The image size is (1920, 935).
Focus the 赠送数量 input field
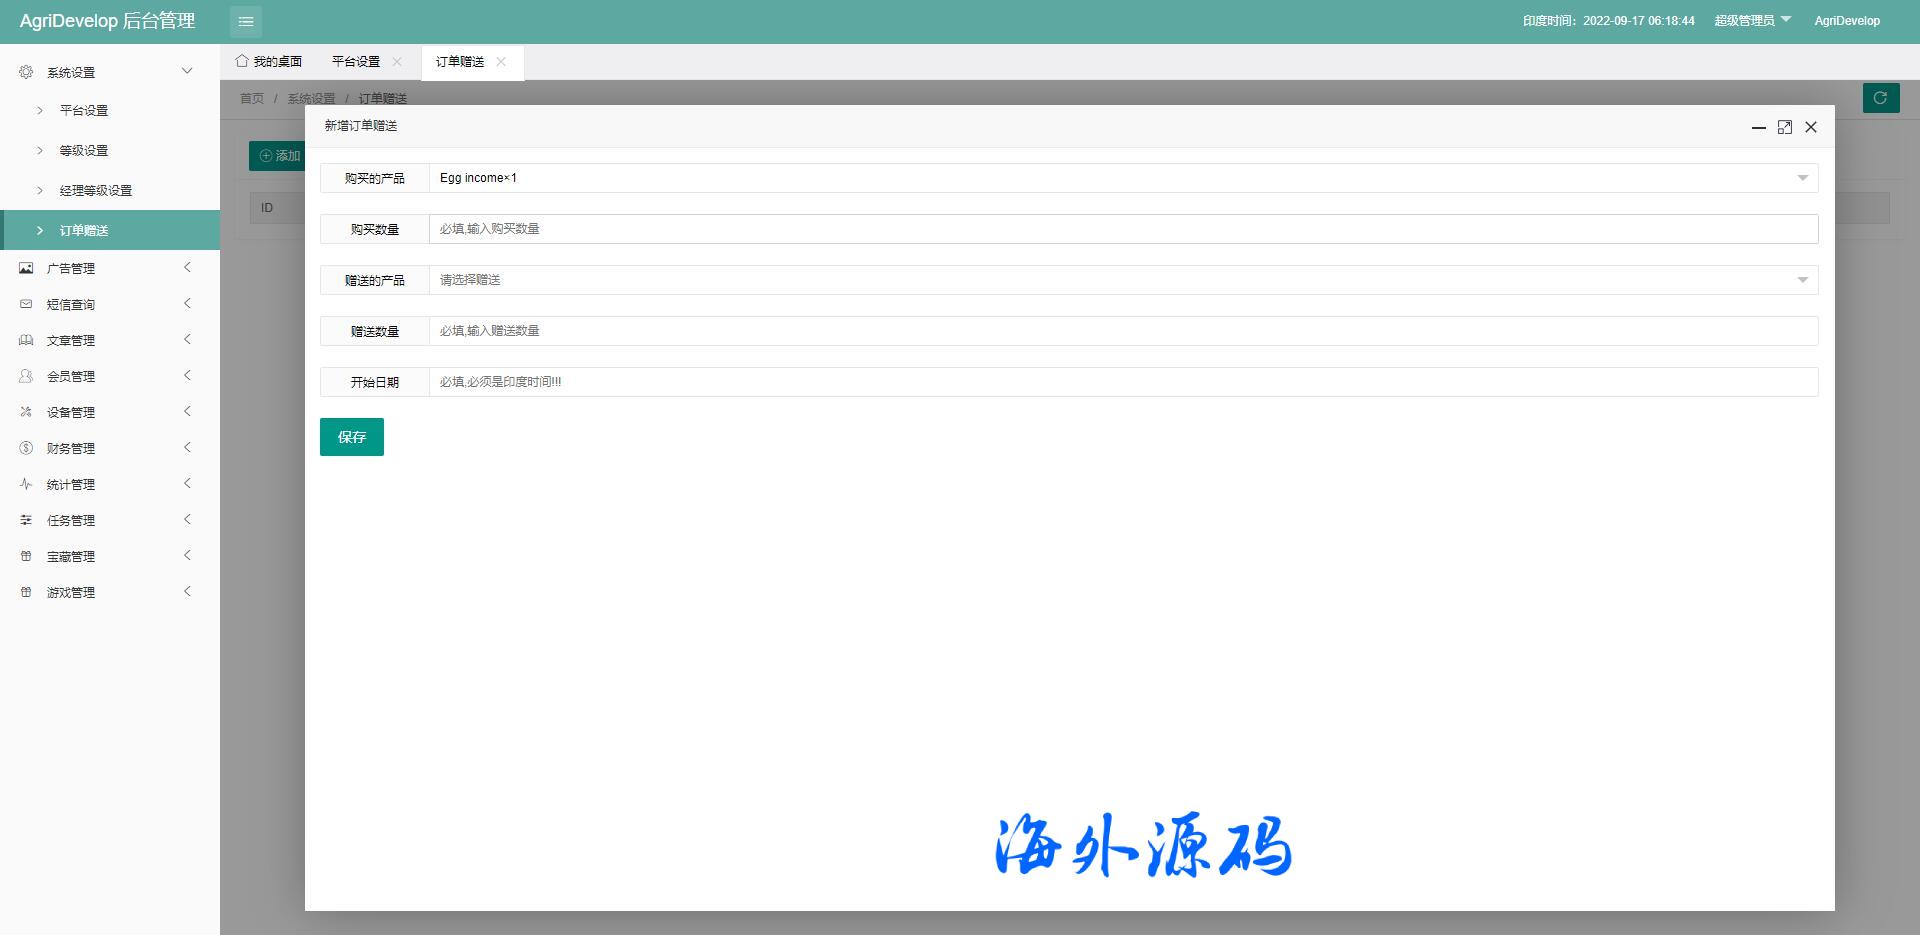(x=1122, y=331)
